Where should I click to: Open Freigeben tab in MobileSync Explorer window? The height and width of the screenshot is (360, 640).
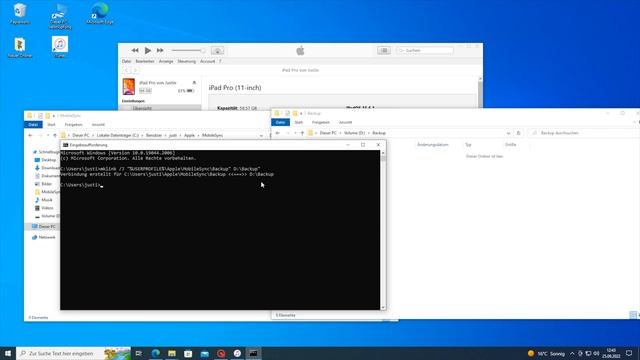73,124
